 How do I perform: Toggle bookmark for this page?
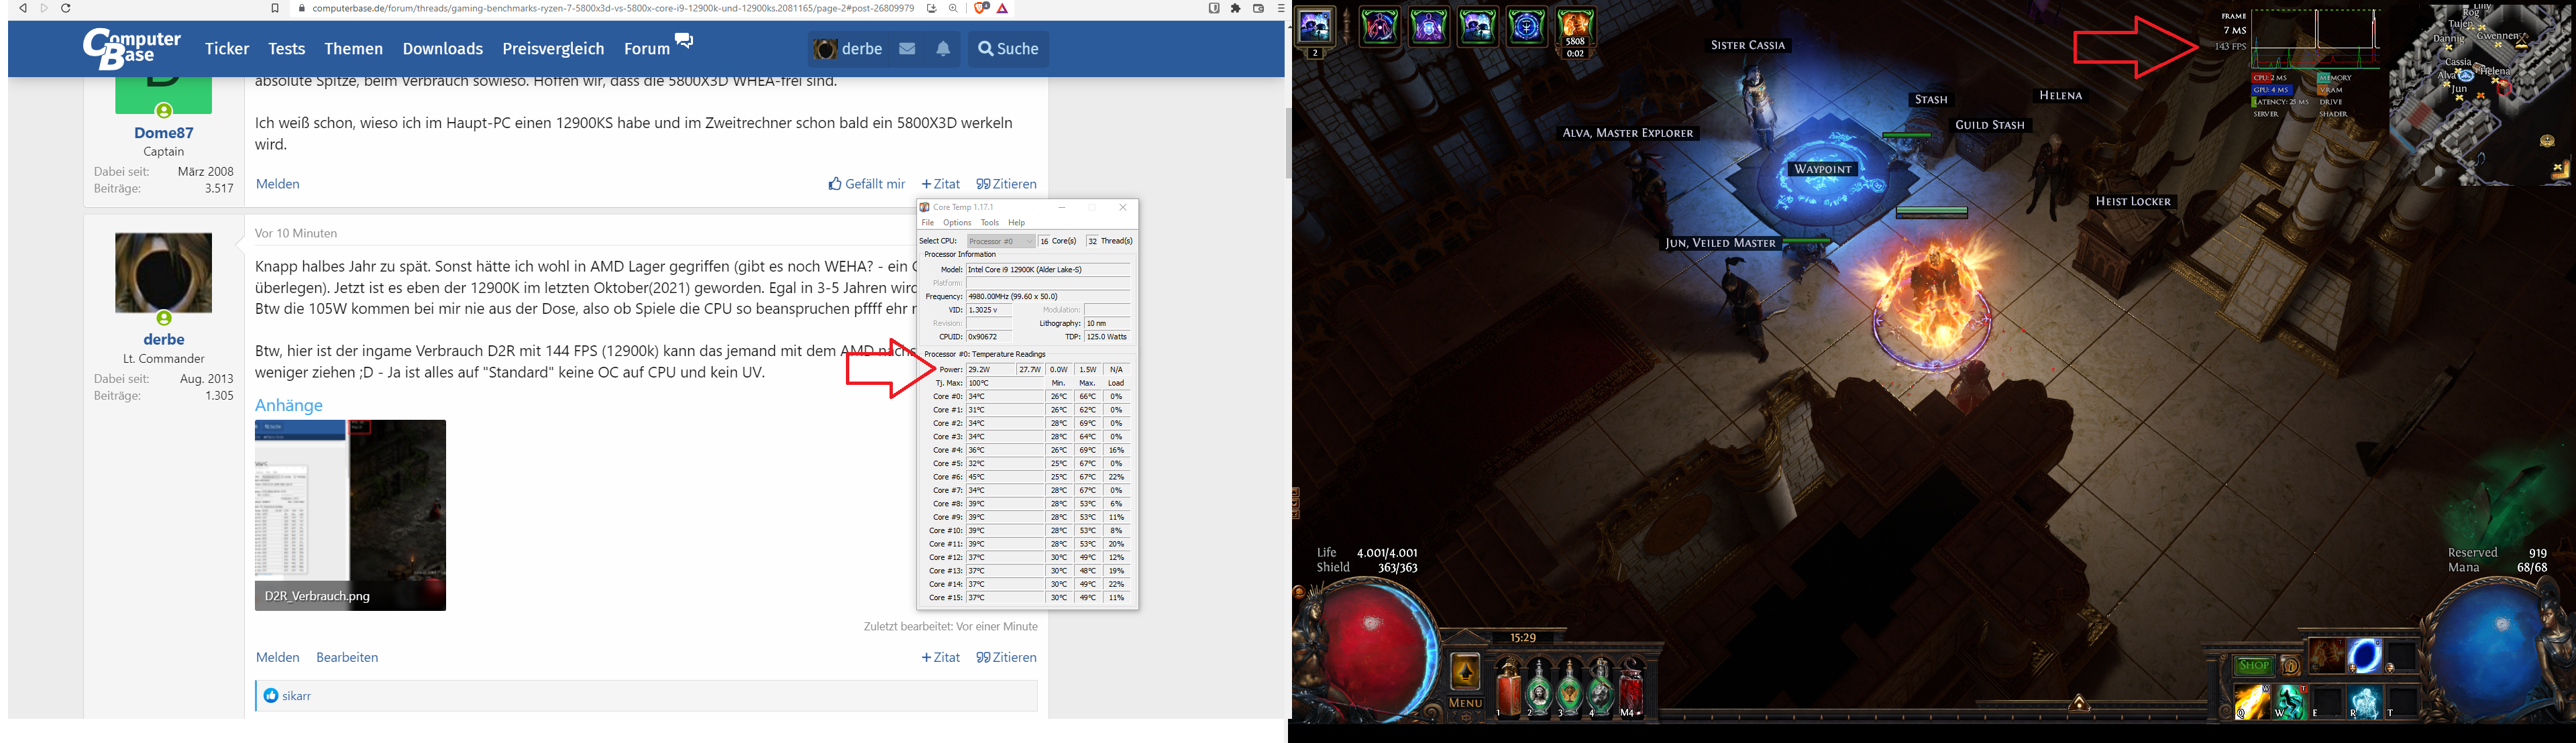click(x=275, y=8)
